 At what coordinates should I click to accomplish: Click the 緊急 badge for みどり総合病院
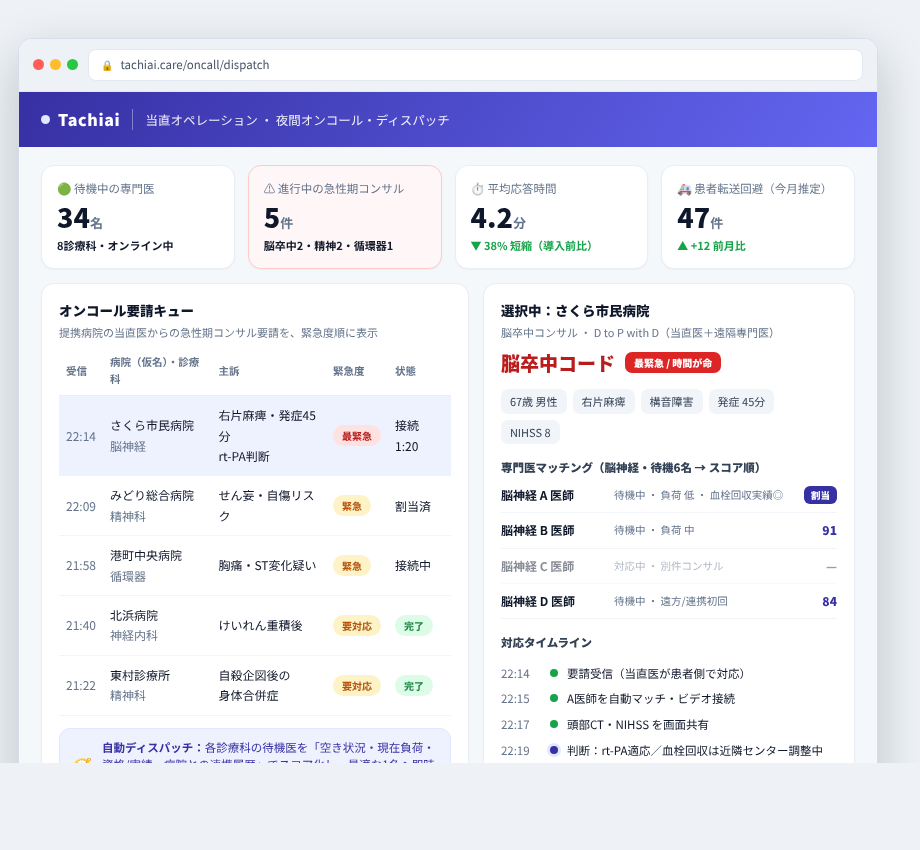pos(351,506)
